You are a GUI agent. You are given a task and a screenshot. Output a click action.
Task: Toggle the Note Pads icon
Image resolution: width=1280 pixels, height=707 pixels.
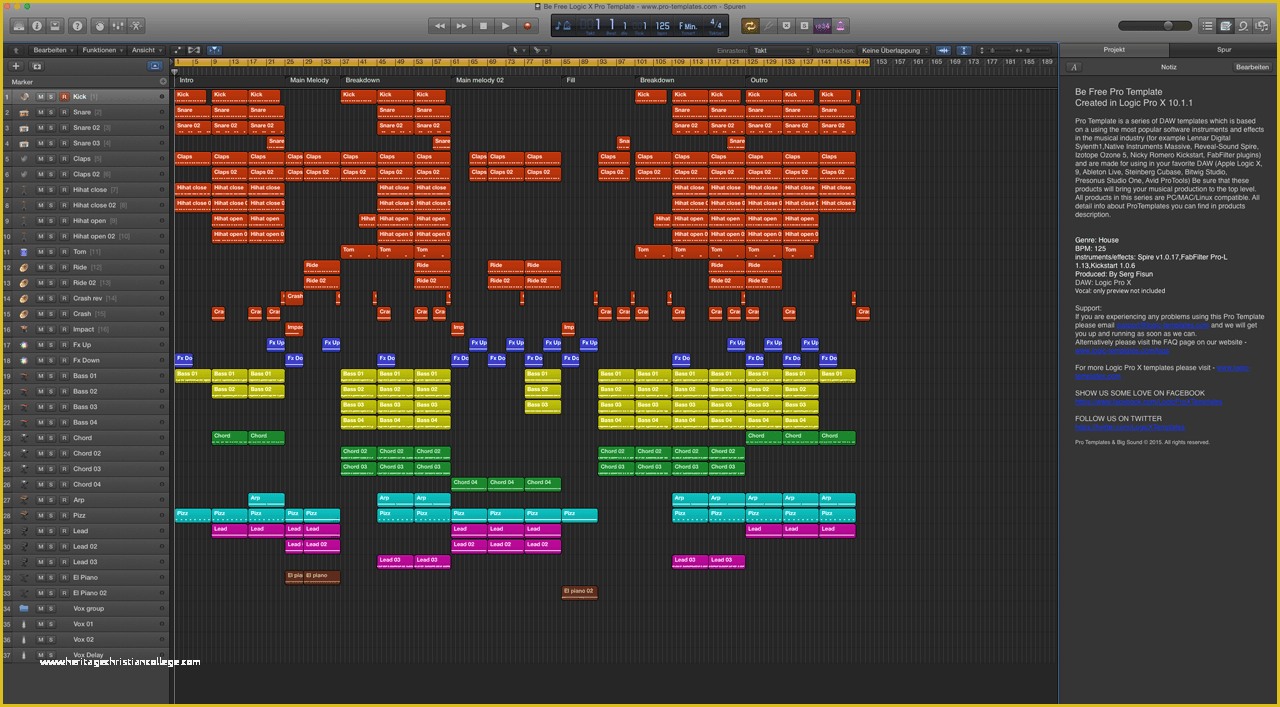(1225, 25)
